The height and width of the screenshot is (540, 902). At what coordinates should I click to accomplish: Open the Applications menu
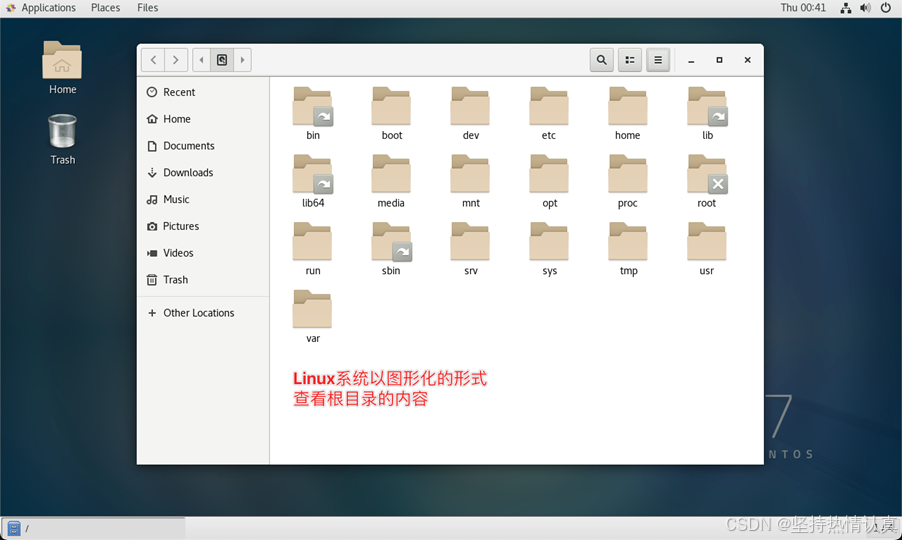41,7
